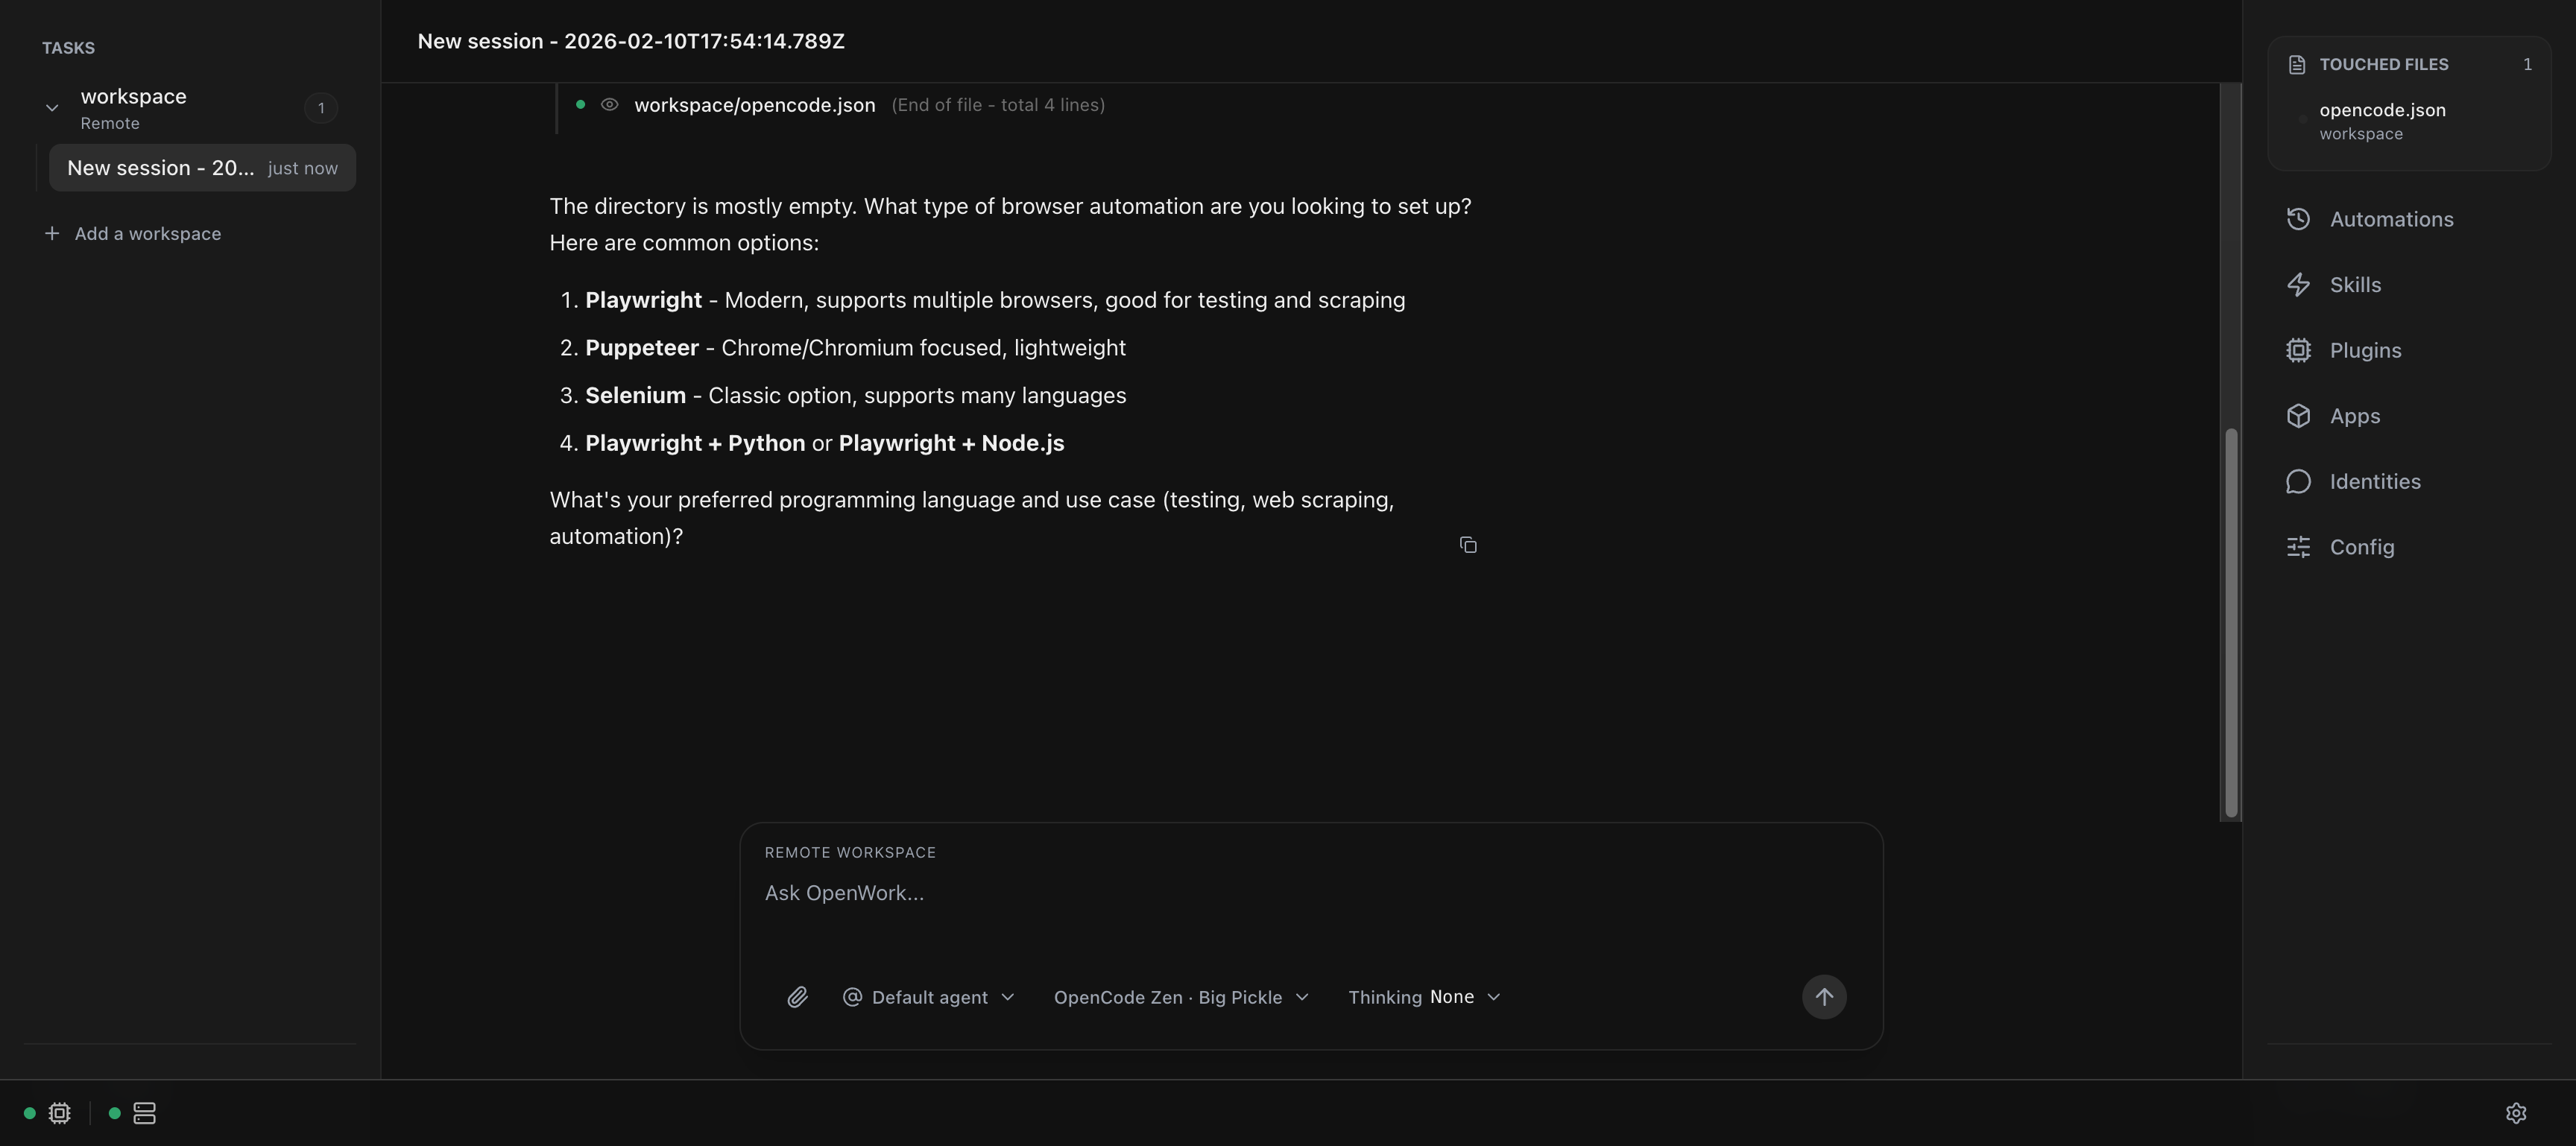Open the Apps section
The width and height of the screenshot is (2576, 1146).
(x=2354, y=416)
